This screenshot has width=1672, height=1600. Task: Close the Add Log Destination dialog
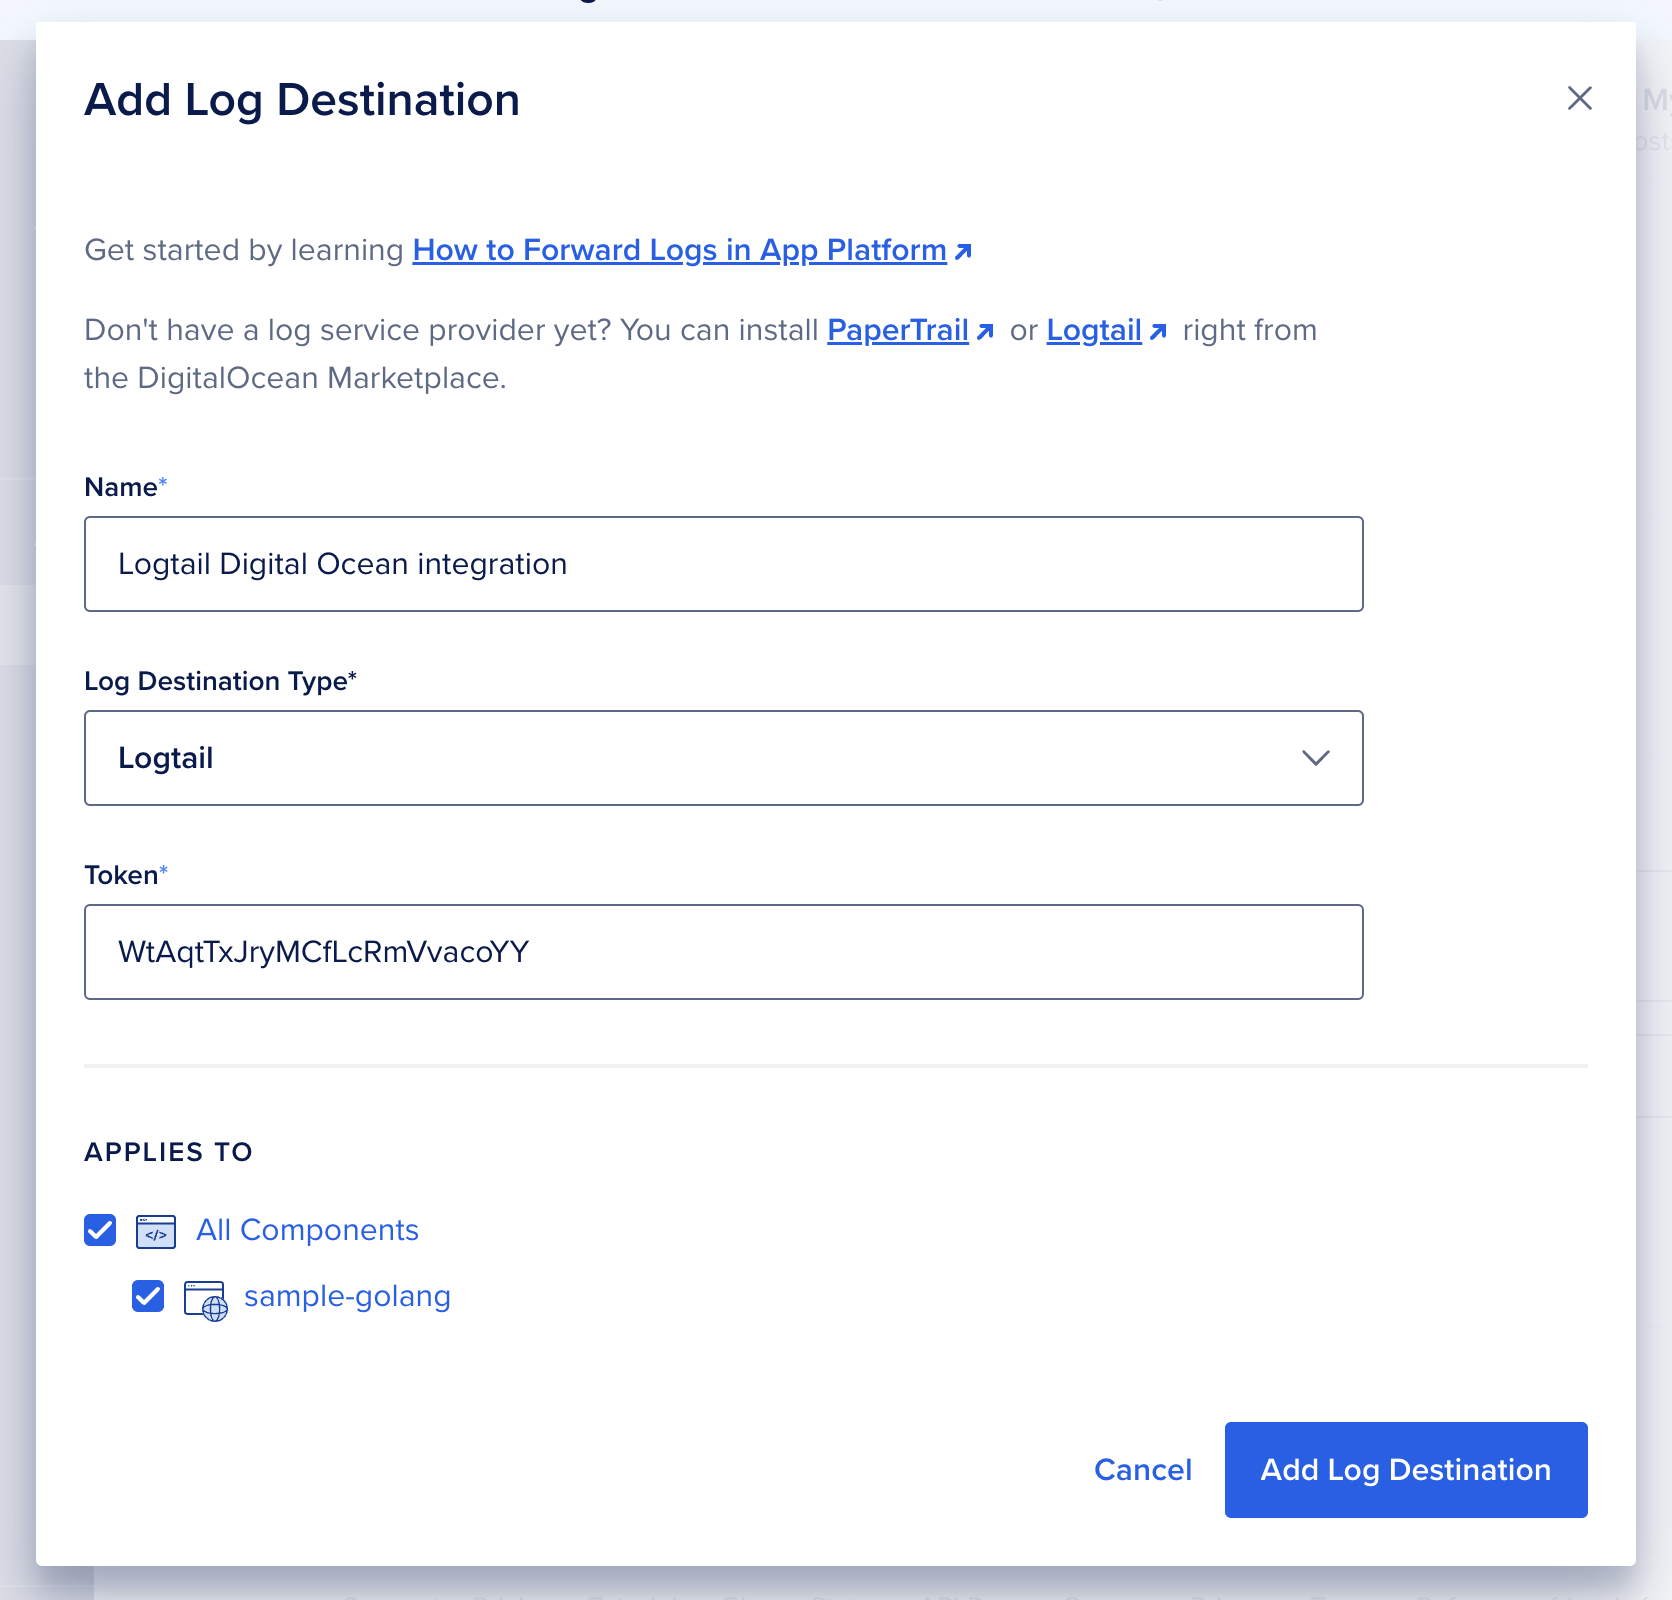[x=1579, y=98]
